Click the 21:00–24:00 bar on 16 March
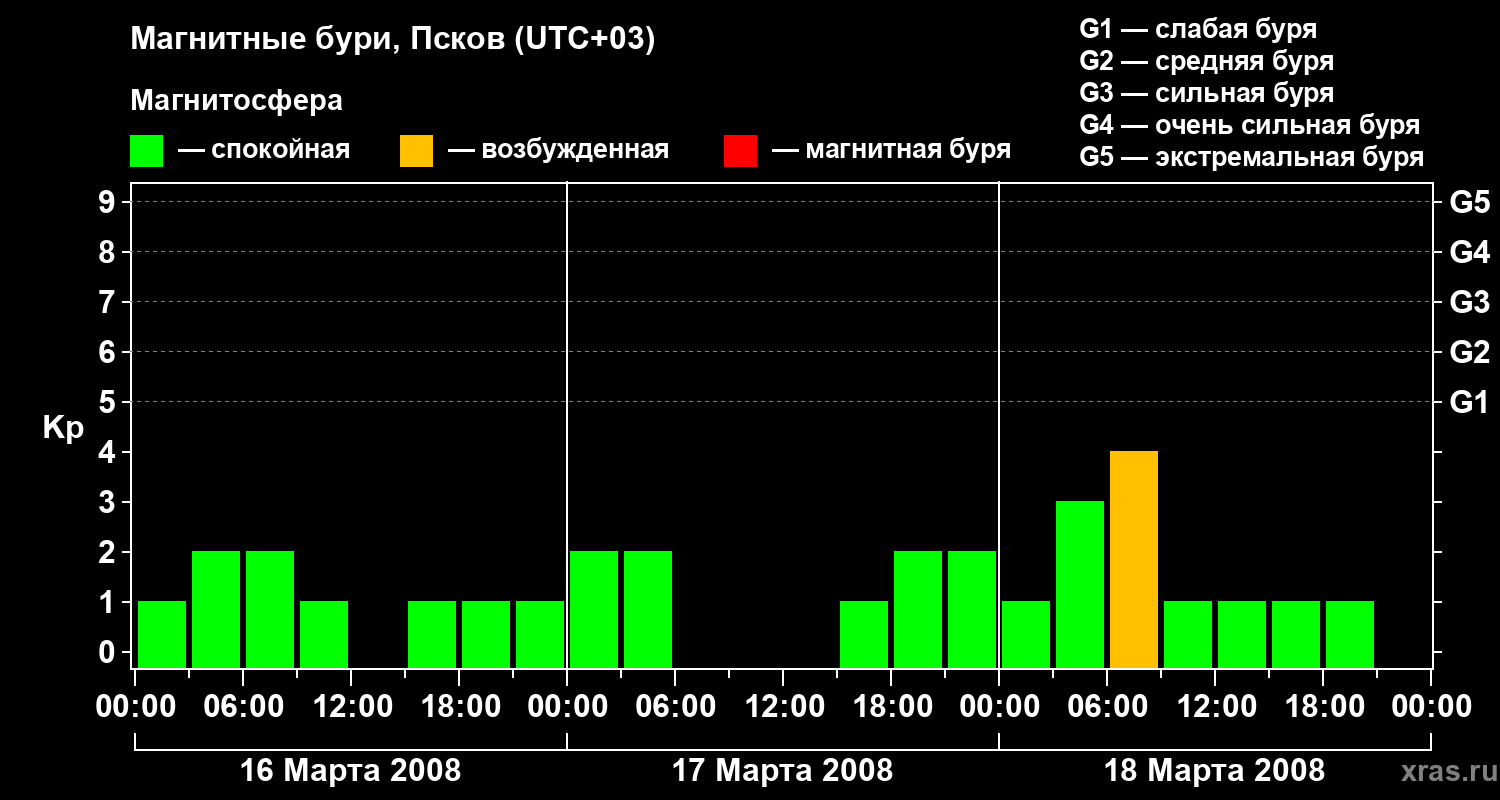 pos(540,635)
